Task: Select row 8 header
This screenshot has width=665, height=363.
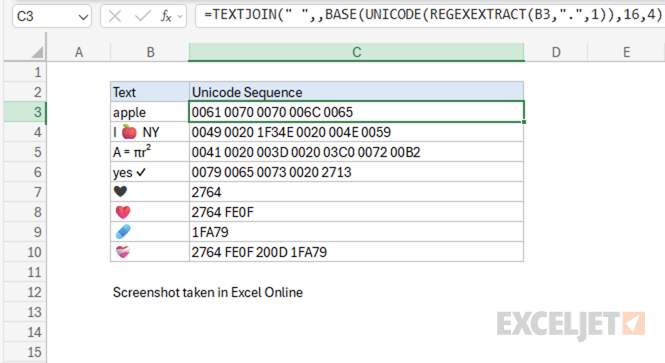Action: point(25,212)
